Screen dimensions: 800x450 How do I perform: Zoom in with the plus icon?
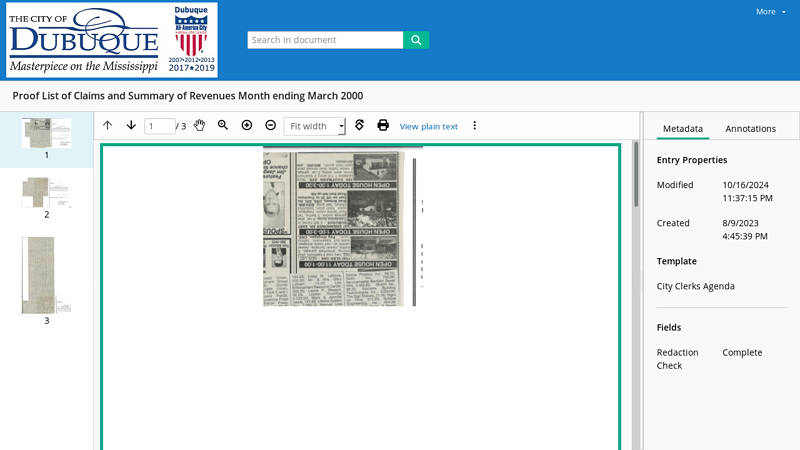tap(247, 126)
